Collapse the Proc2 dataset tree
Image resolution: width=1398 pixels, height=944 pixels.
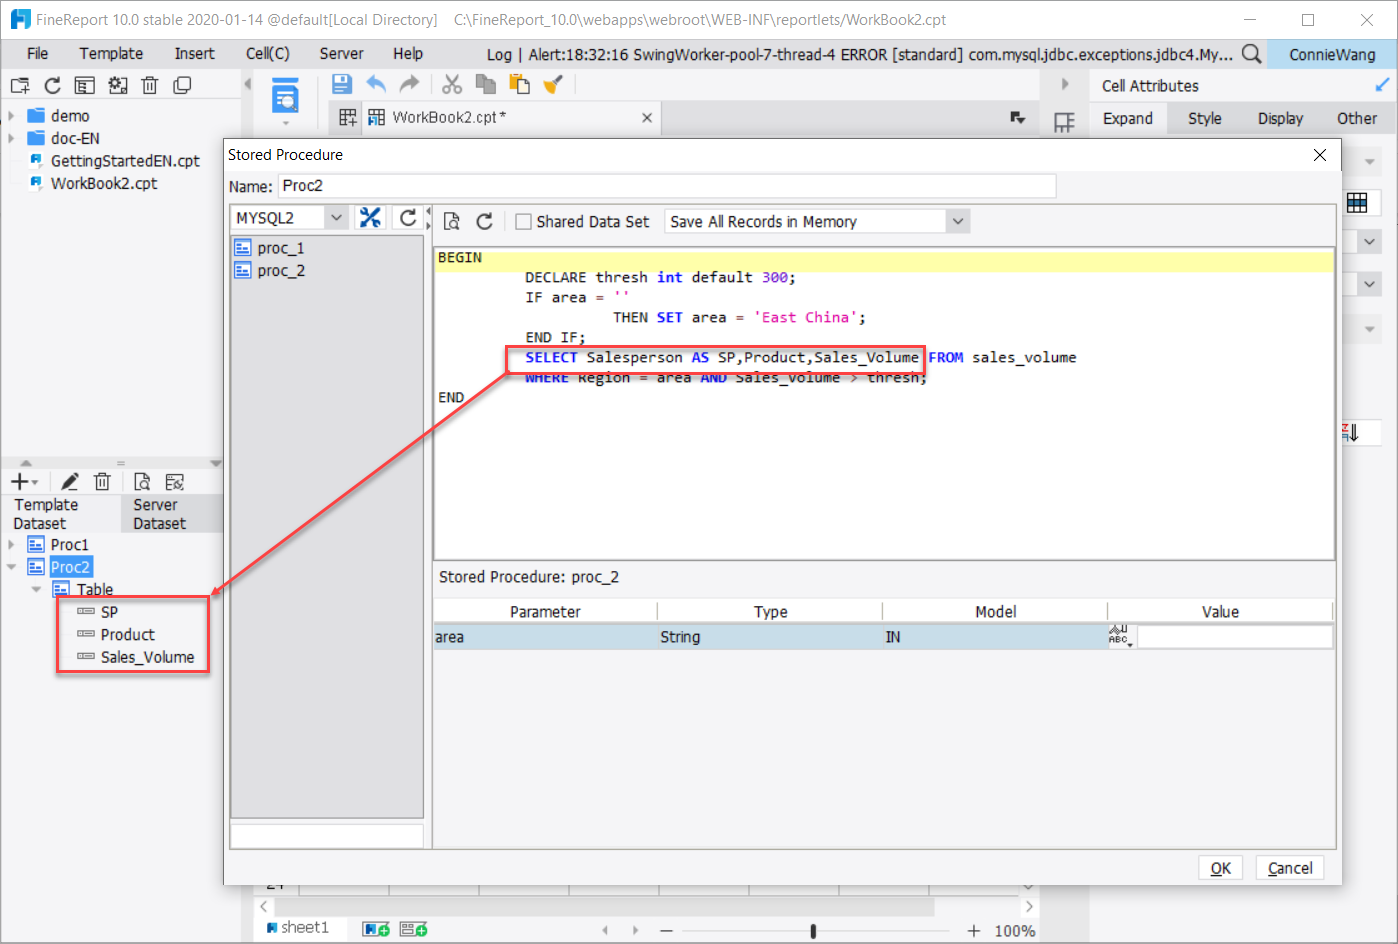[10, 566]
